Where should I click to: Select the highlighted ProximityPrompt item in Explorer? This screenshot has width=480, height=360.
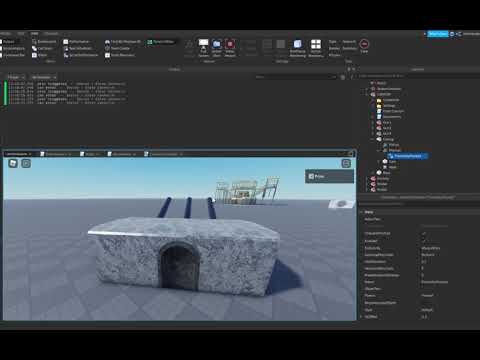click(x=407, y=156)
